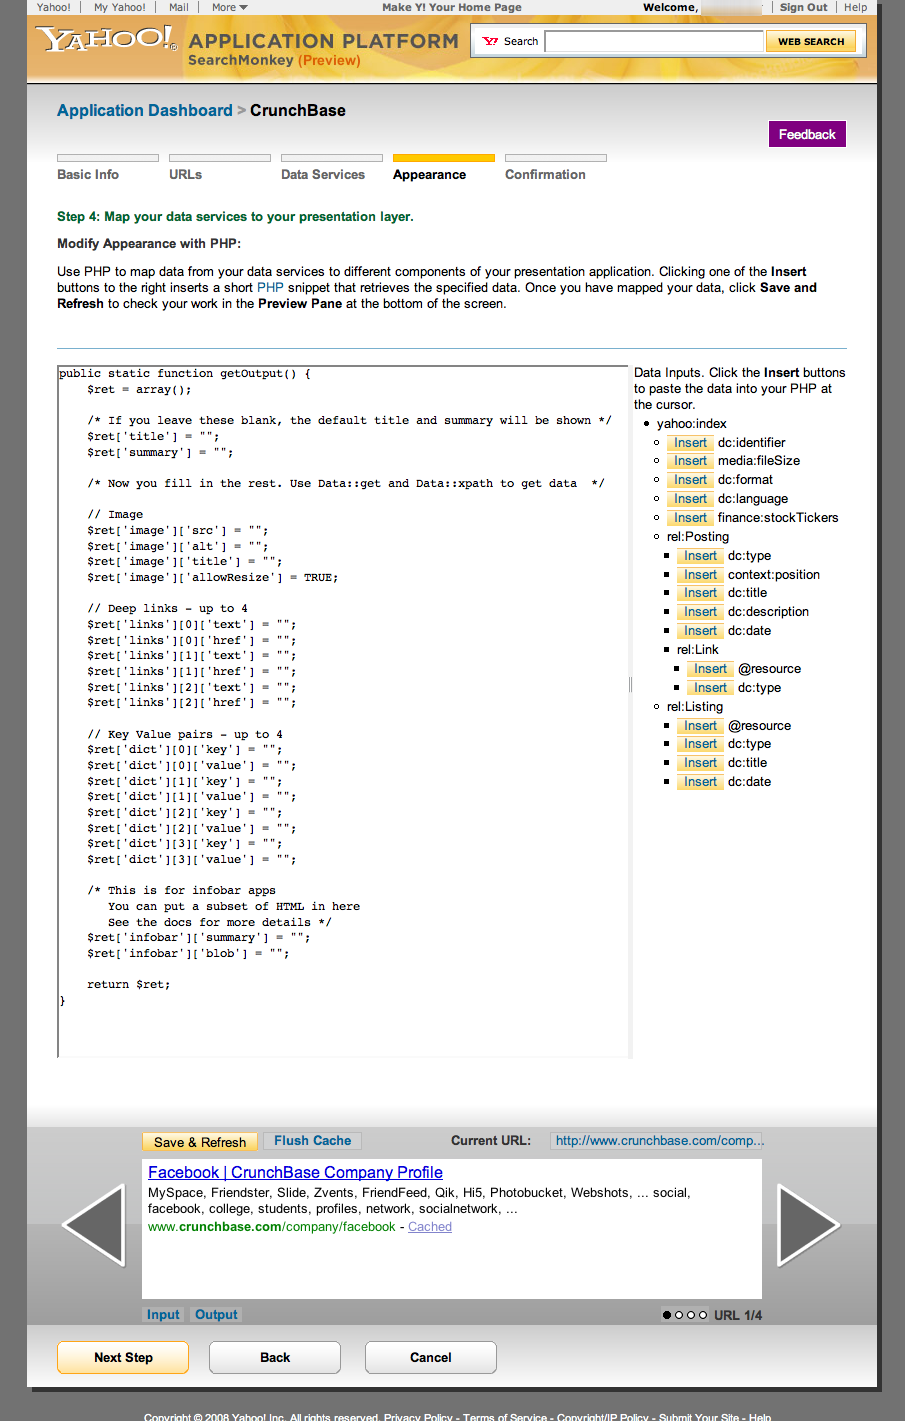This screenshot has height=1421, width=905.
Task: Open the Privacy Policy footer link
Action: (418, 1416)
